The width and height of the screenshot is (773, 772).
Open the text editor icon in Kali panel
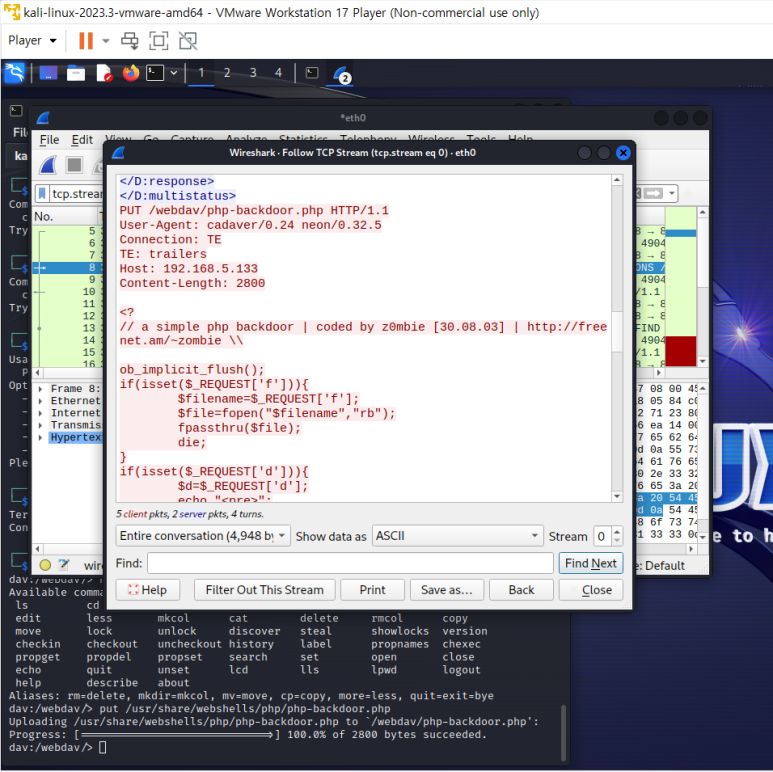click(104, 73)
